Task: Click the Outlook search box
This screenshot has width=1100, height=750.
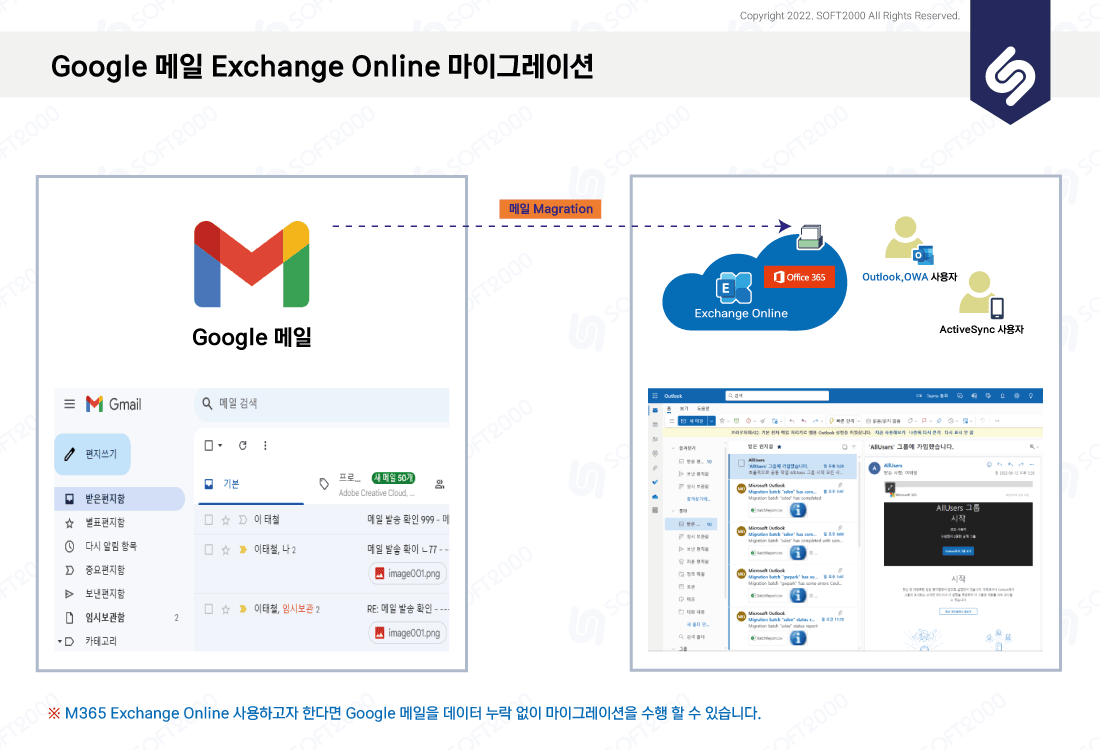Action: click(x=777, y=396)
